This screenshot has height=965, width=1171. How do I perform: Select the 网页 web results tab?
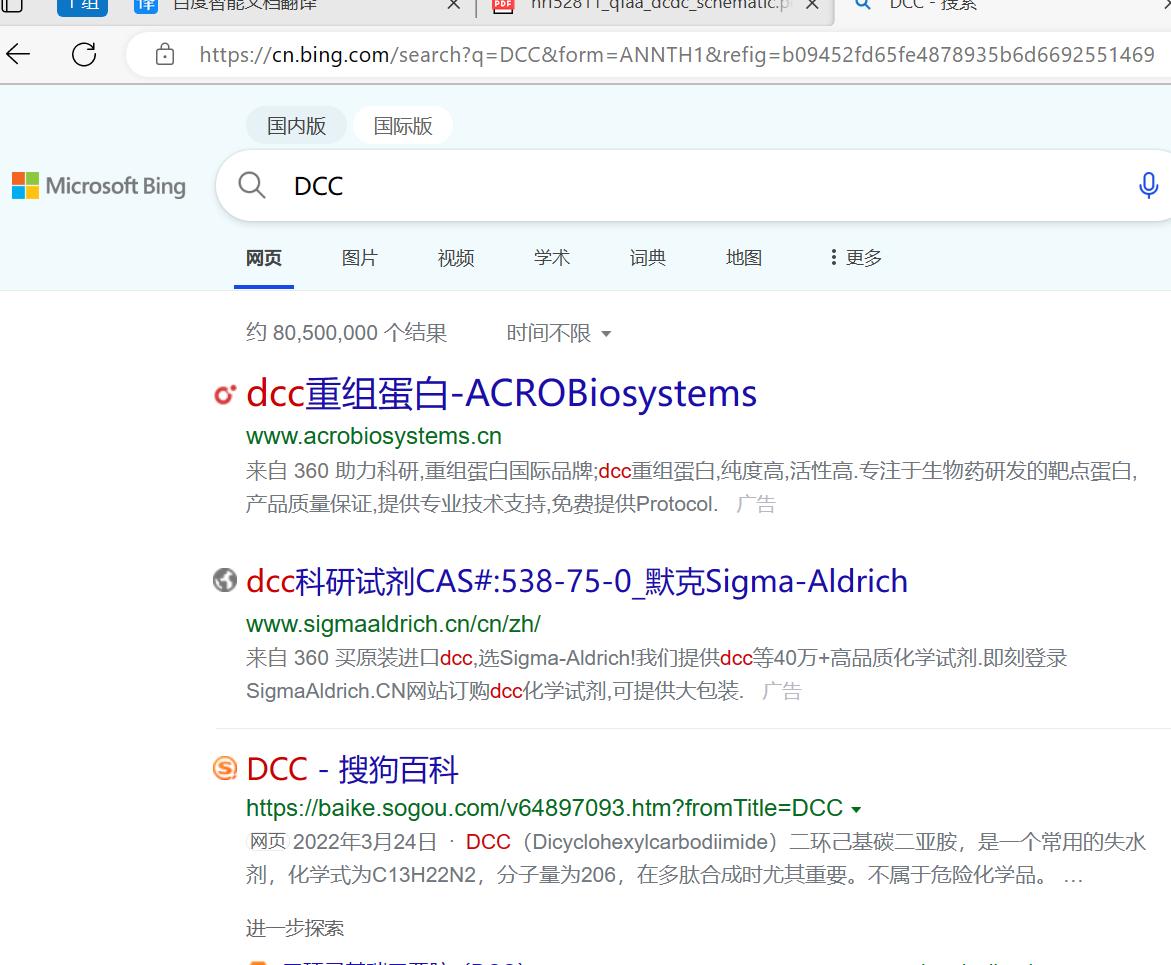264,258
